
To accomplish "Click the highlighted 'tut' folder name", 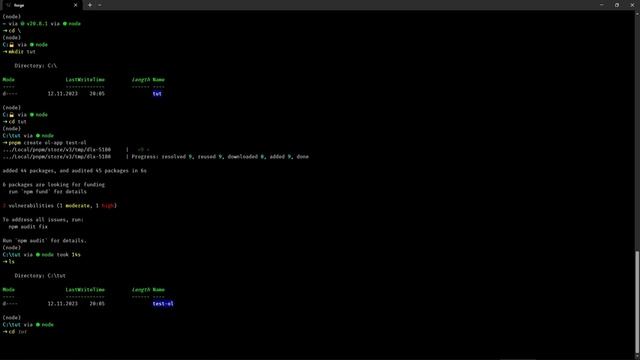I will pyautogui.click(x=157, y=93).
